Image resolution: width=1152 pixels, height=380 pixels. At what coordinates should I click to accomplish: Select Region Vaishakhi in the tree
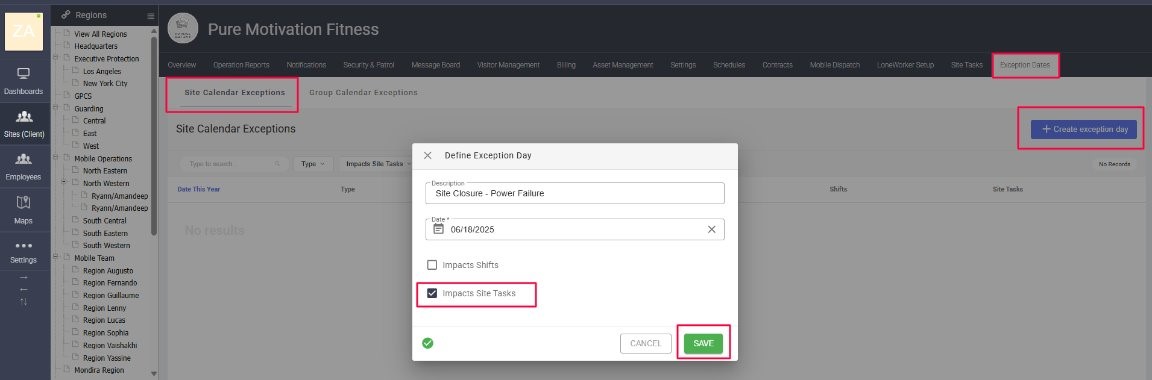[110, 345]
